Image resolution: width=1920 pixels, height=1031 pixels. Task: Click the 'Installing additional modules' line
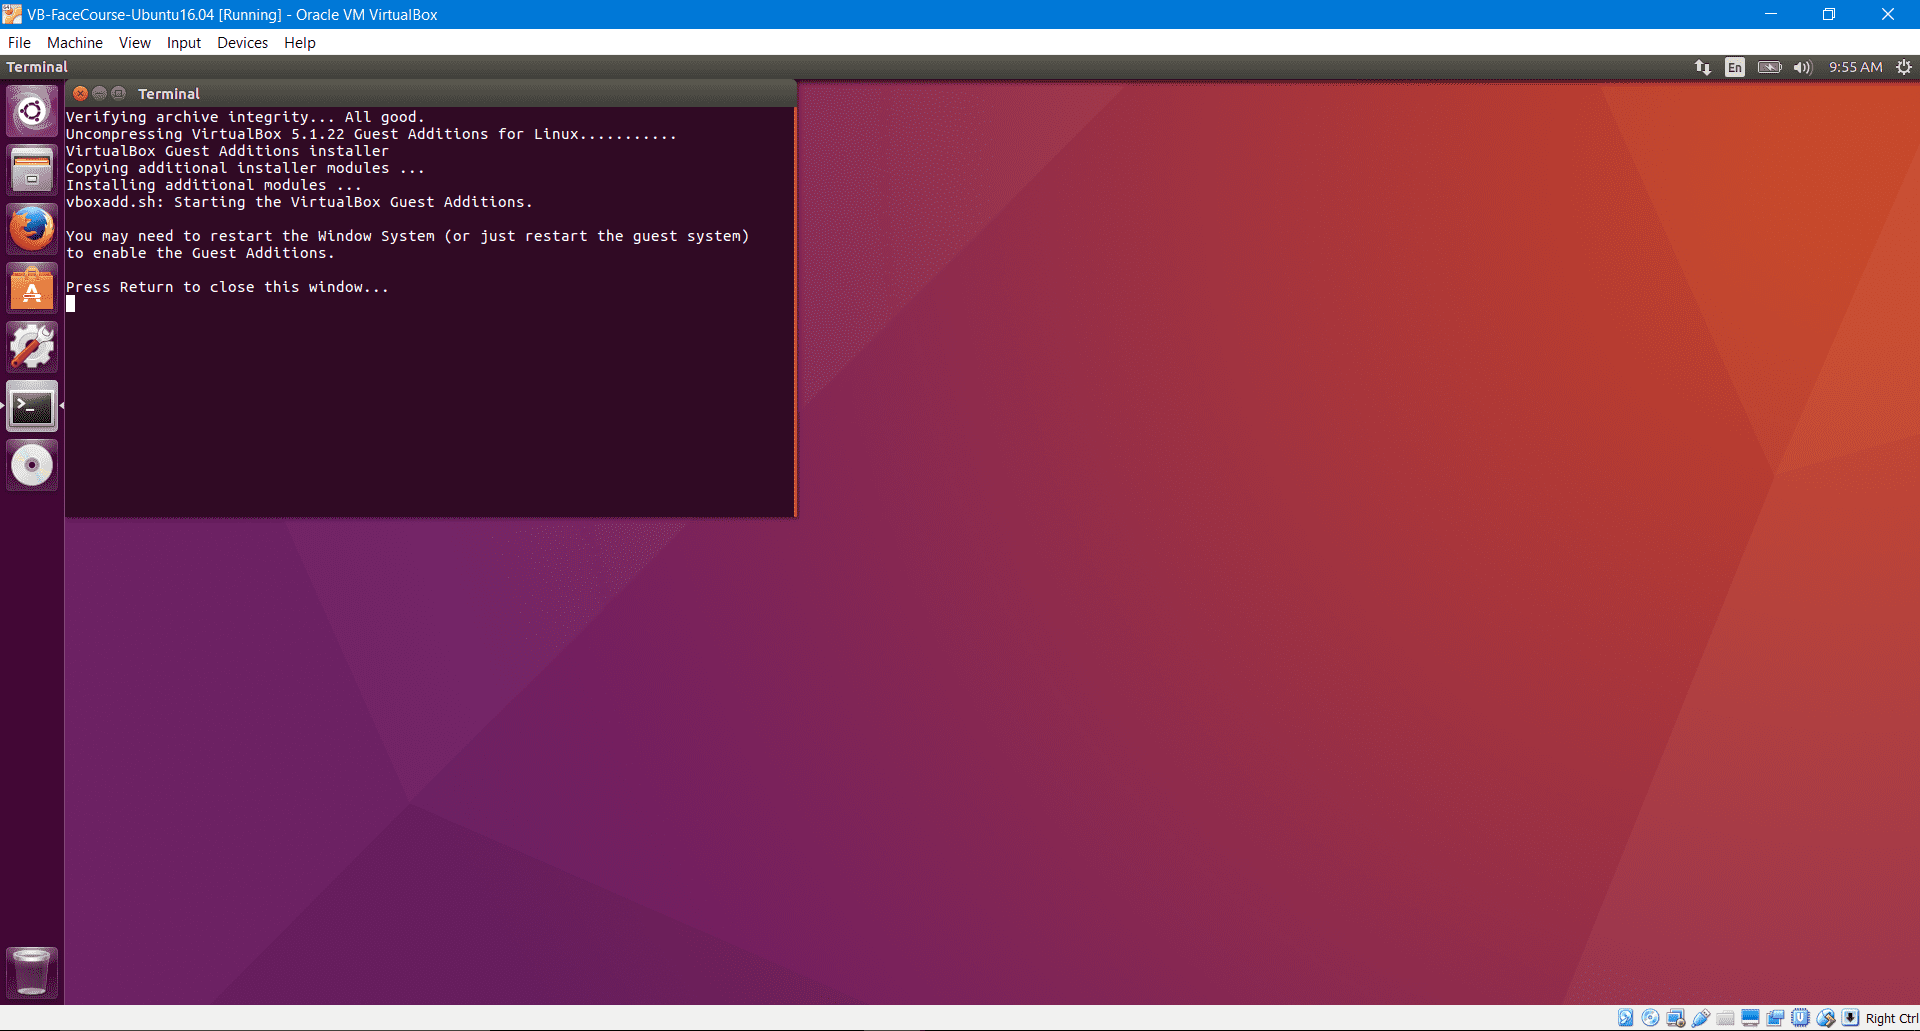click(x=214, y=185)
